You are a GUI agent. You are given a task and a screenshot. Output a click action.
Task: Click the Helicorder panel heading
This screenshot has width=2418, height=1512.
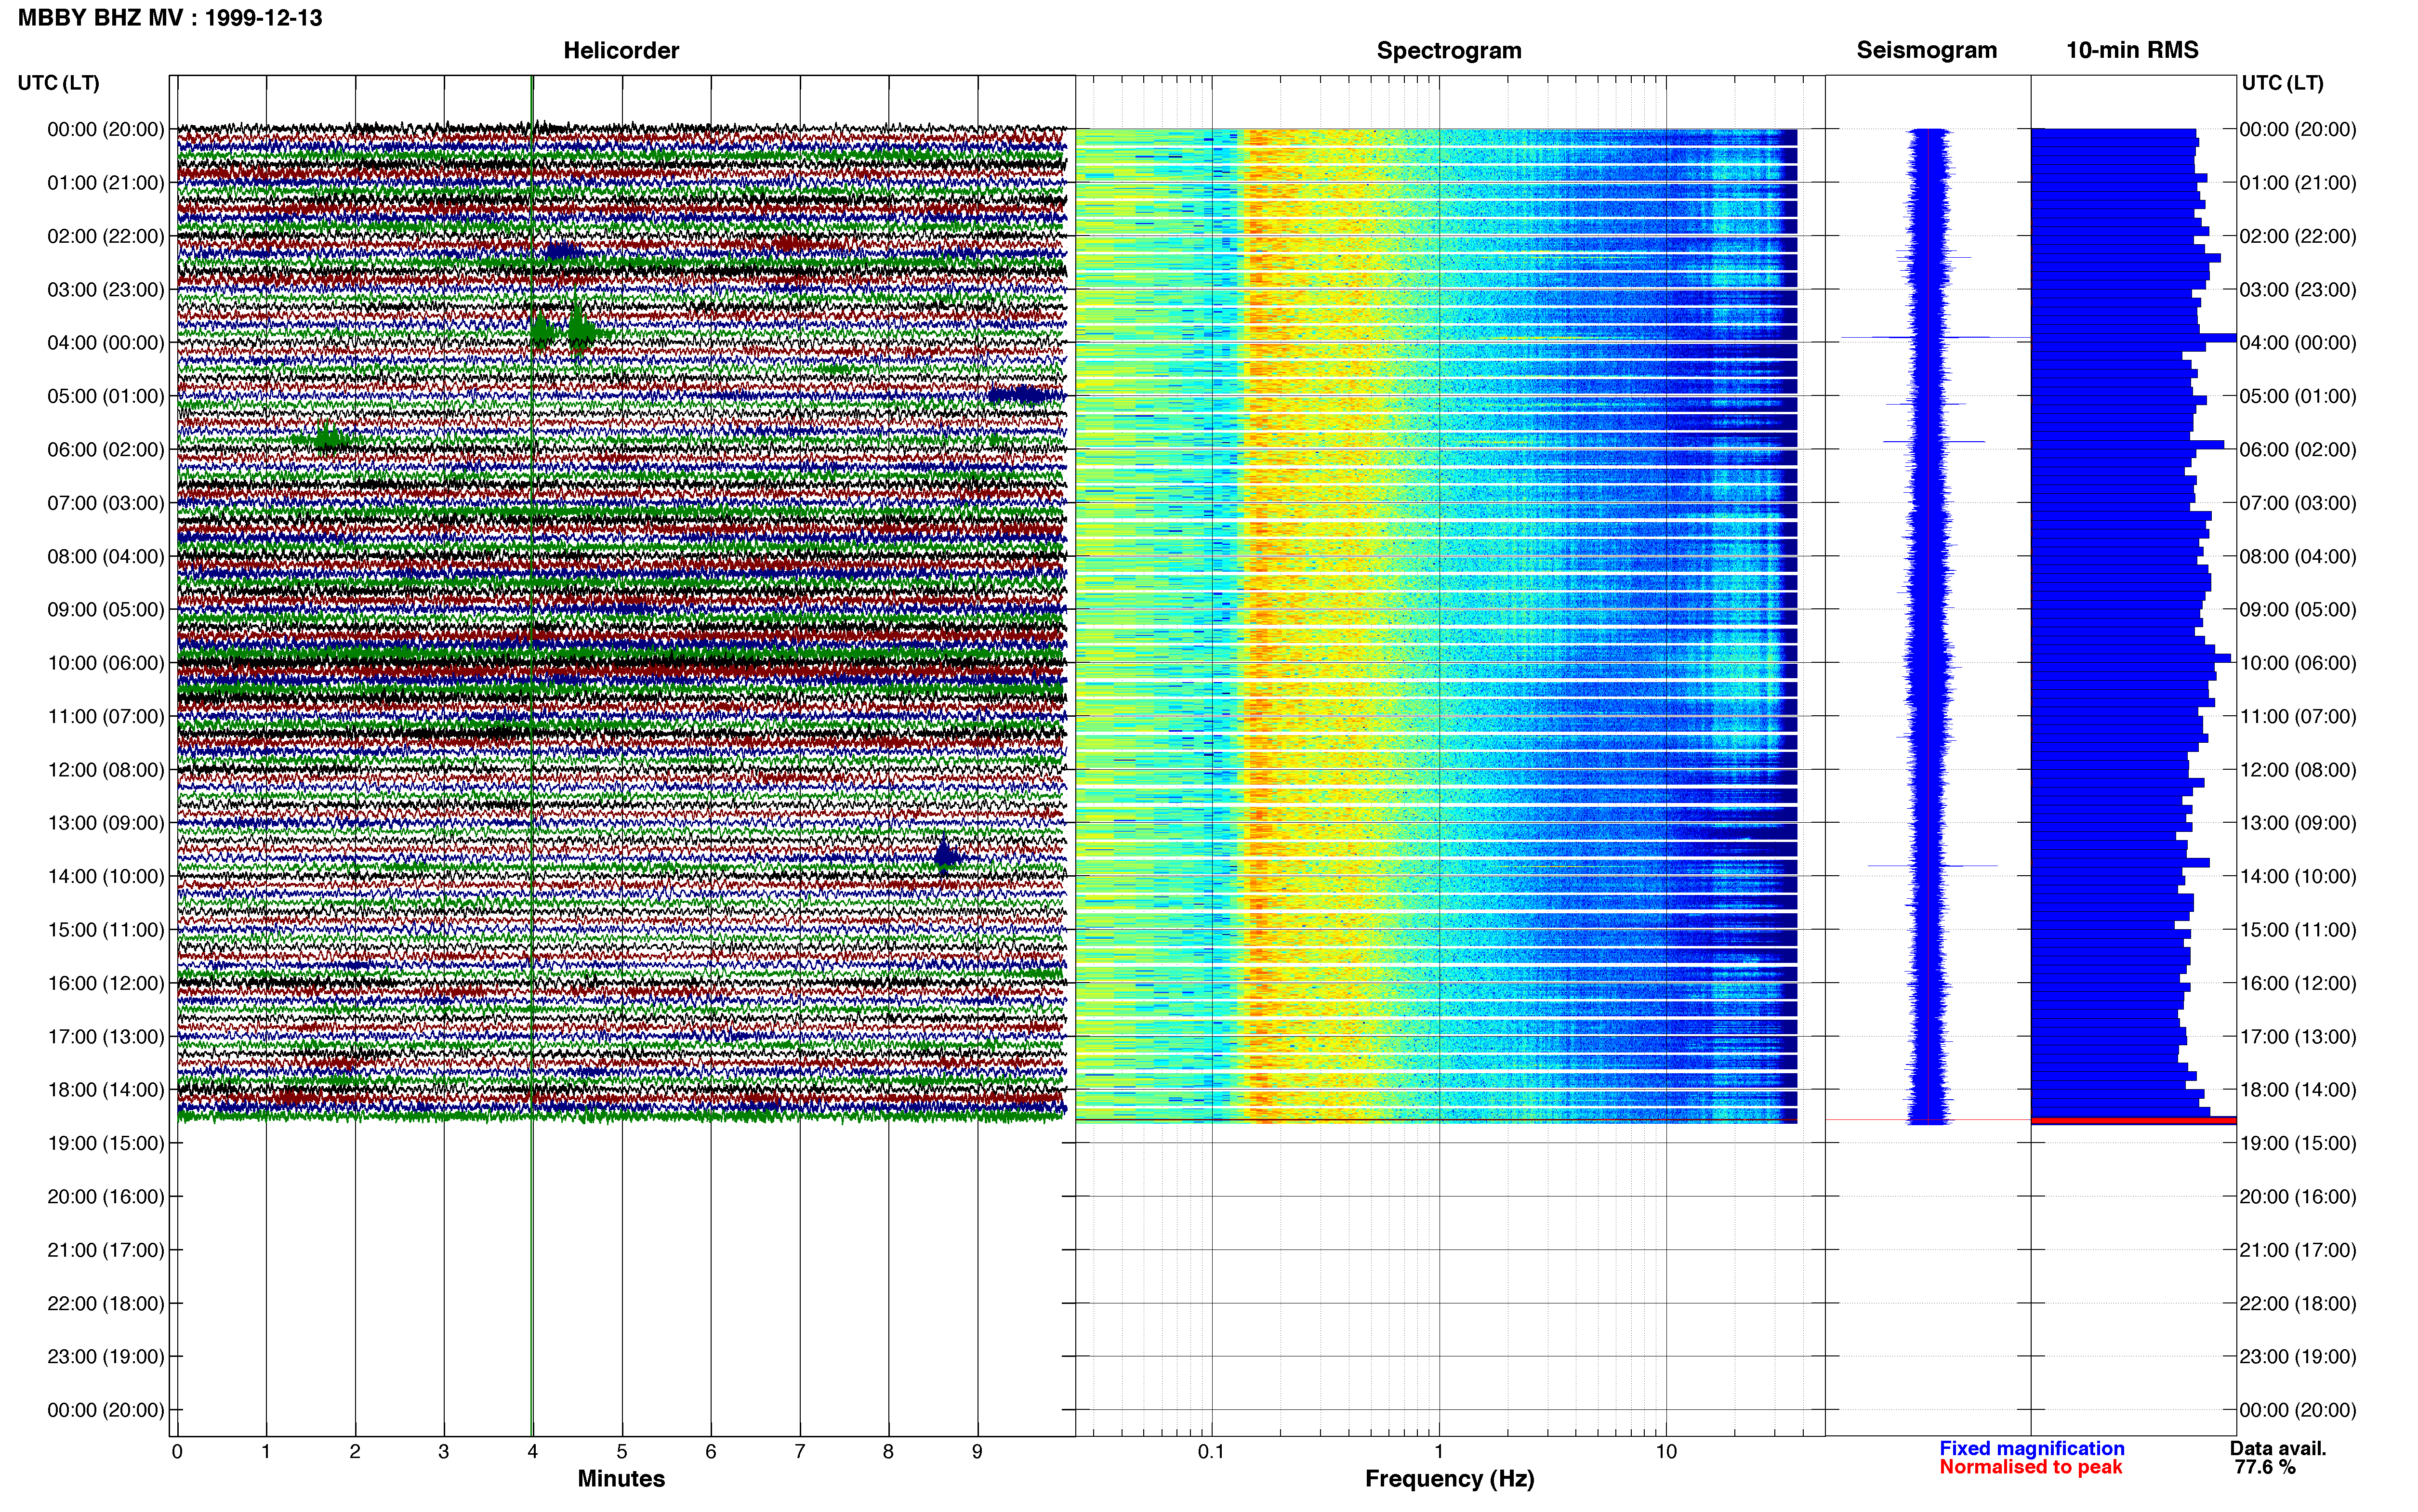pos(621,50)
